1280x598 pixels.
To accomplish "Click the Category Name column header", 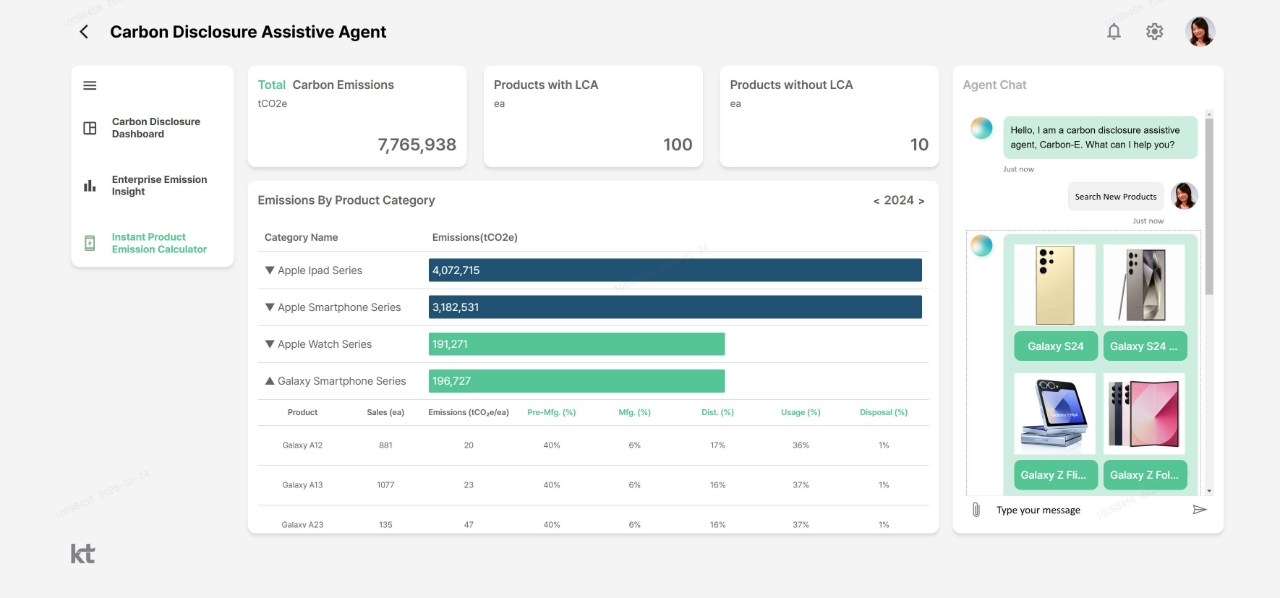I will [301, 238].
